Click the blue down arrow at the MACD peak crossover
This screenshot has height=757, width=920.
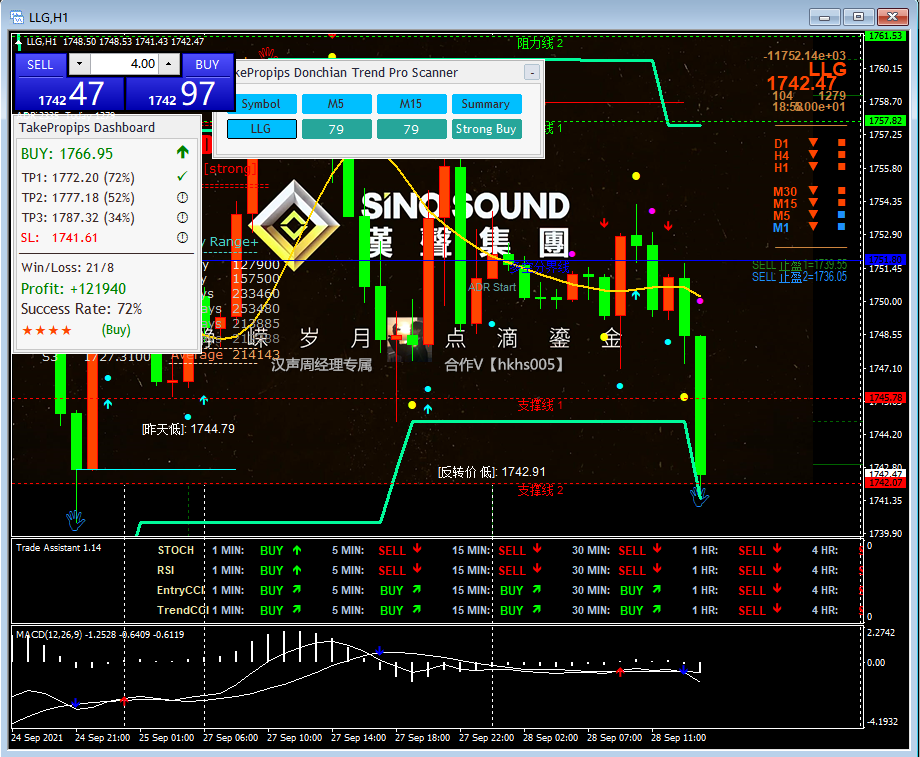pos(380,651)
